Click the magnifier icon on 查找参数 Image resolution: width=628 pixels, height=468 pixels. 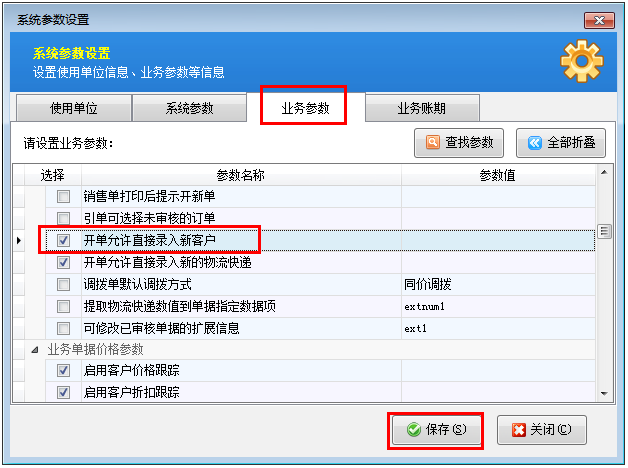433,143
